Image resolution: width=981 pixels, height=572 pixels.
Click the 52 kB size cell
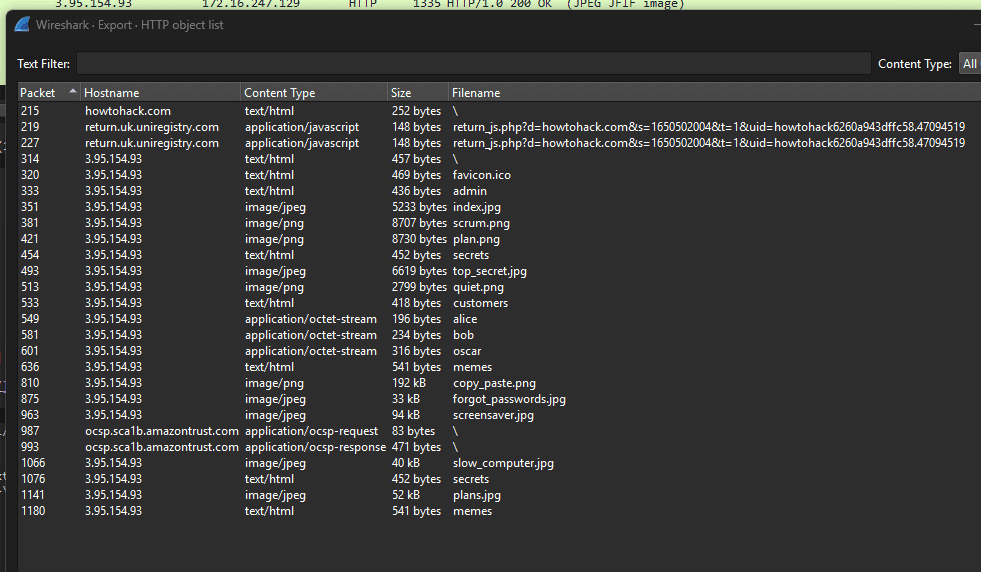click(x=406, y=495)
